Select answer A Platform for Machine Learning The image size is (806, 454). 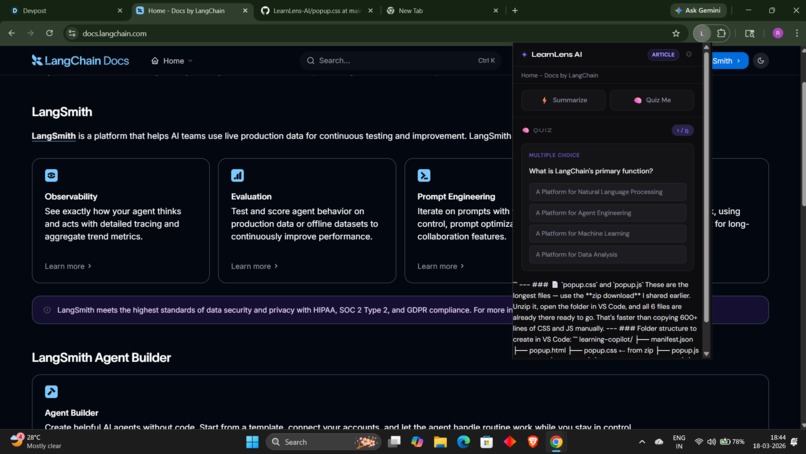pos(608,233)
